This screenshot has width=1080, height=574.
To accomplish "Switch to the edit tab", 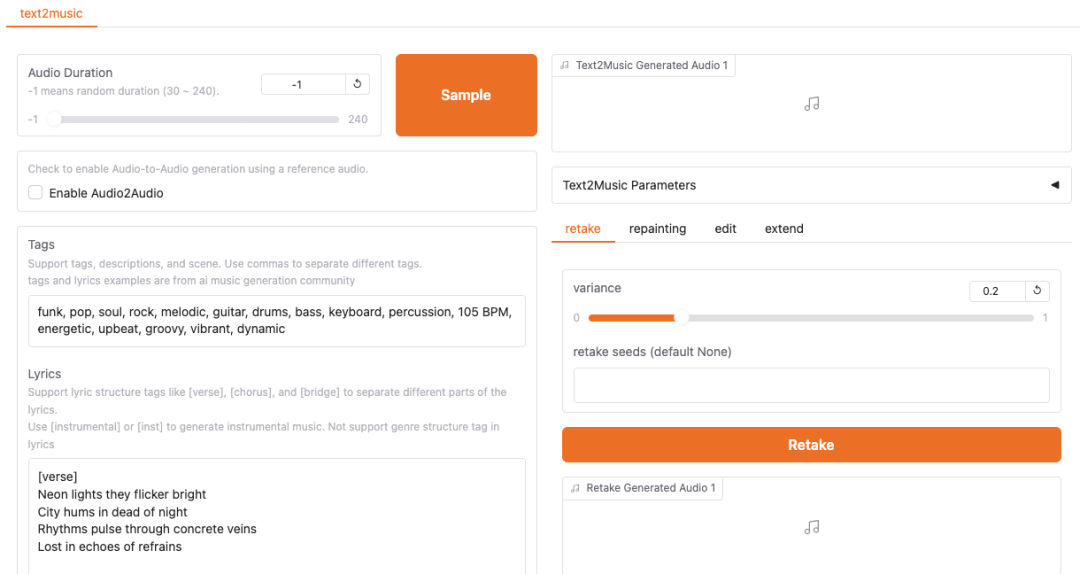I will (x=725, y=229).
